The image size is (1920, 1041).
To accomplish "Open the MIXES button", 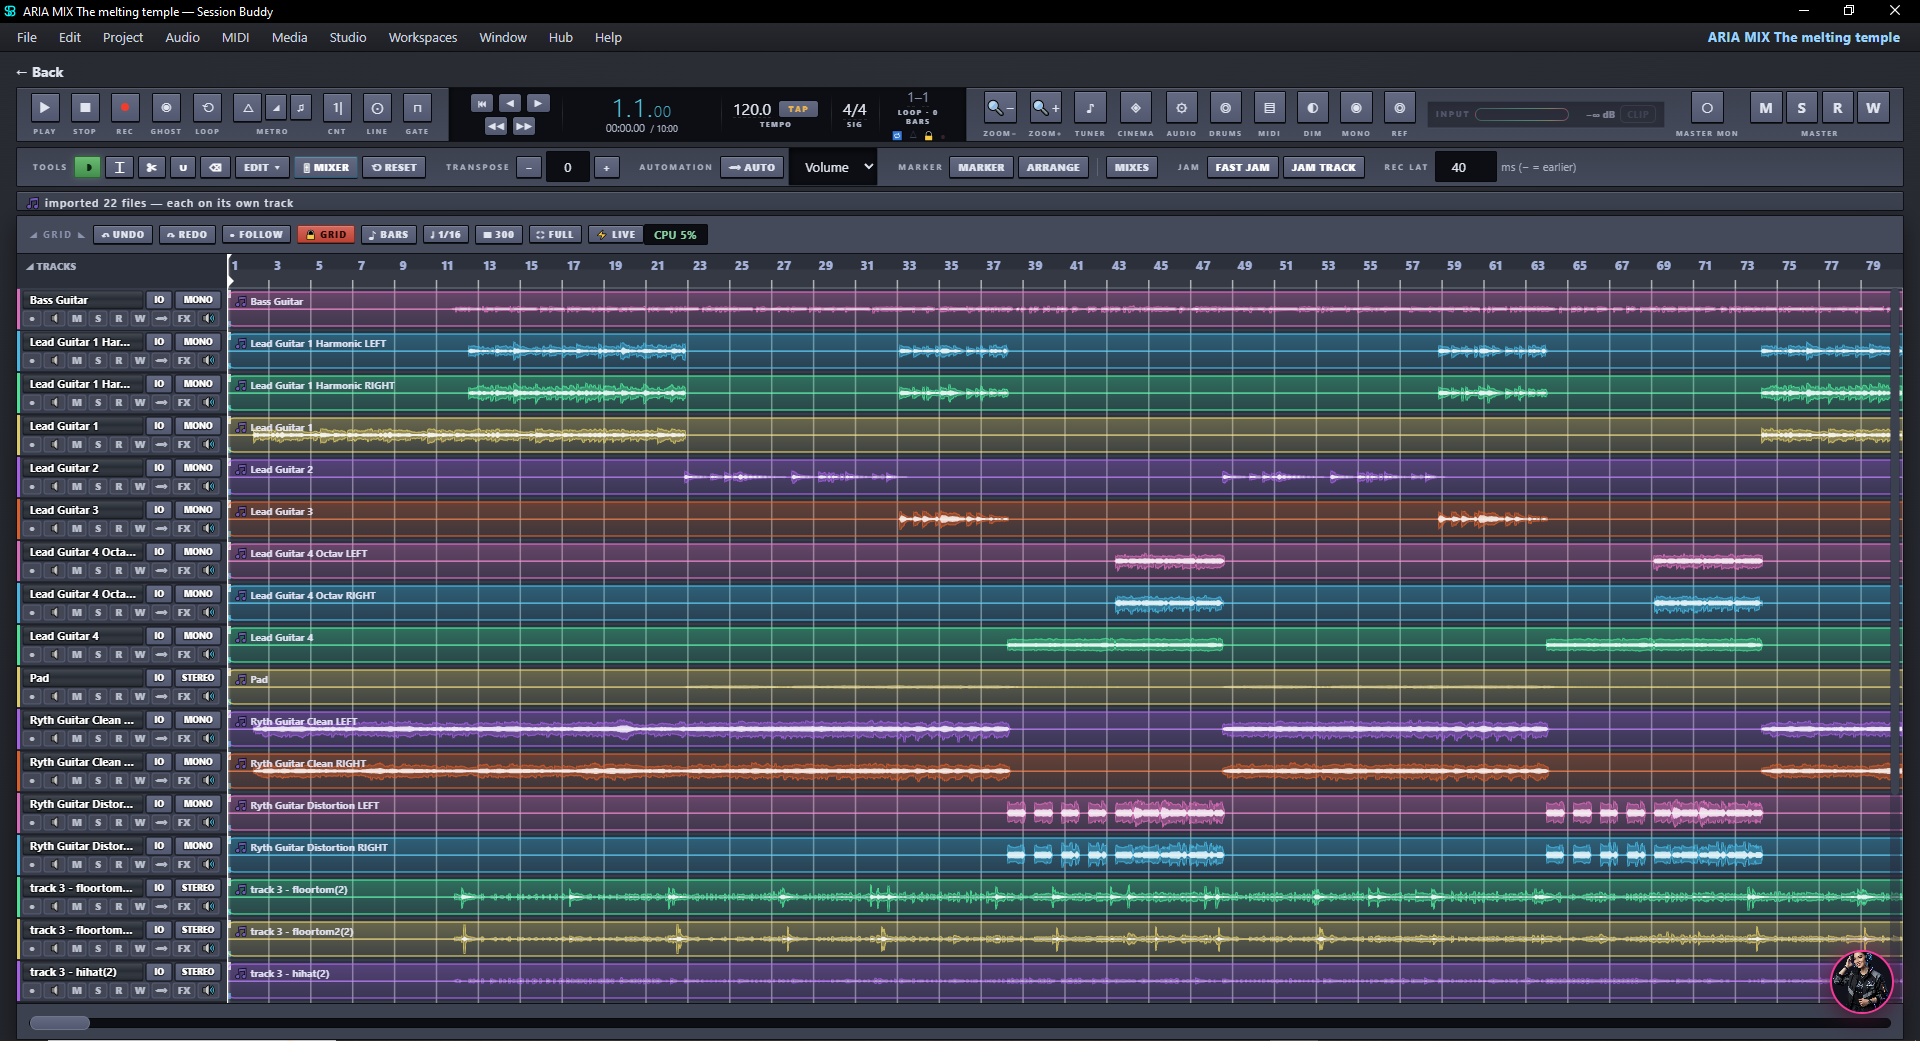I will pyautogui.click(x=1131, y=167).
